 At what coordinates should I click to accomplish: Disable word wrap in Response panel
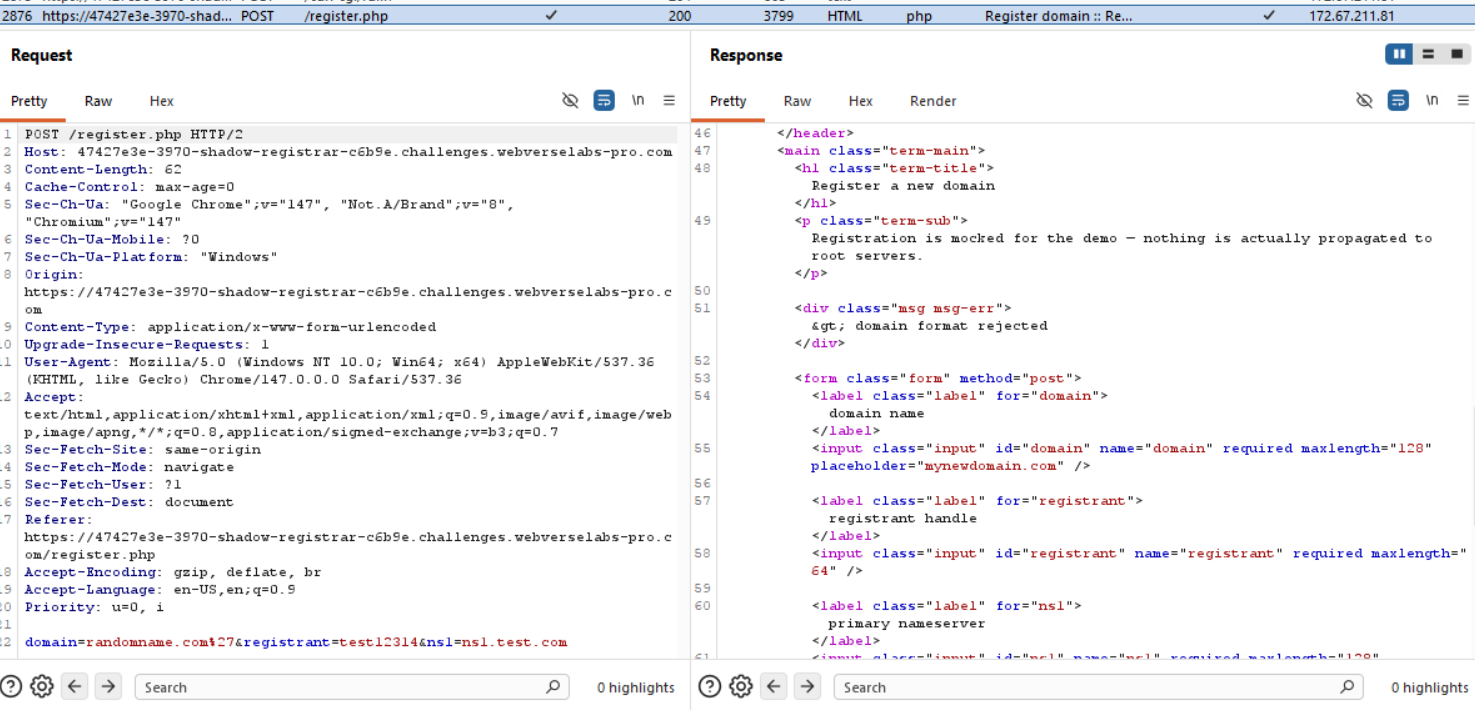click(1396, 100)
